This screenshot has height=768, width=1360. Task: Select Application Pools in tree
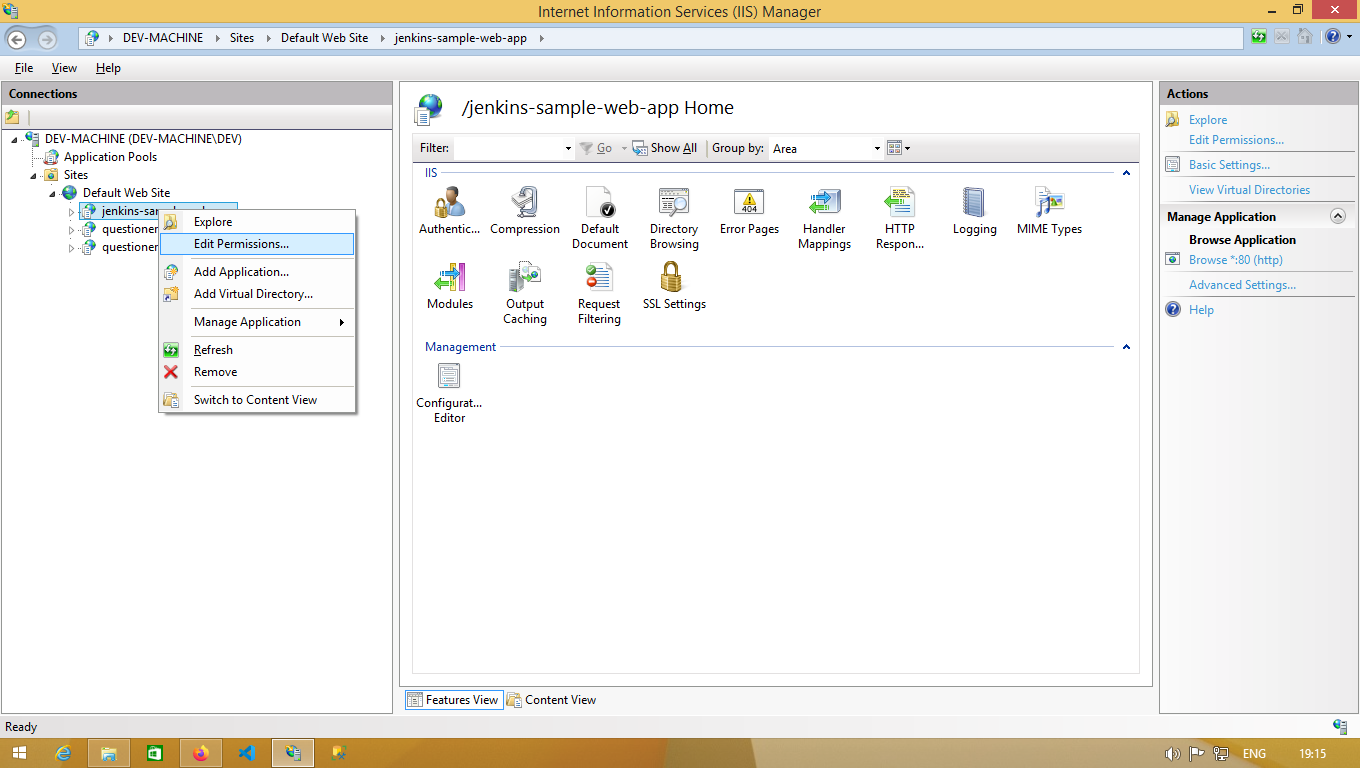(110, 157)
